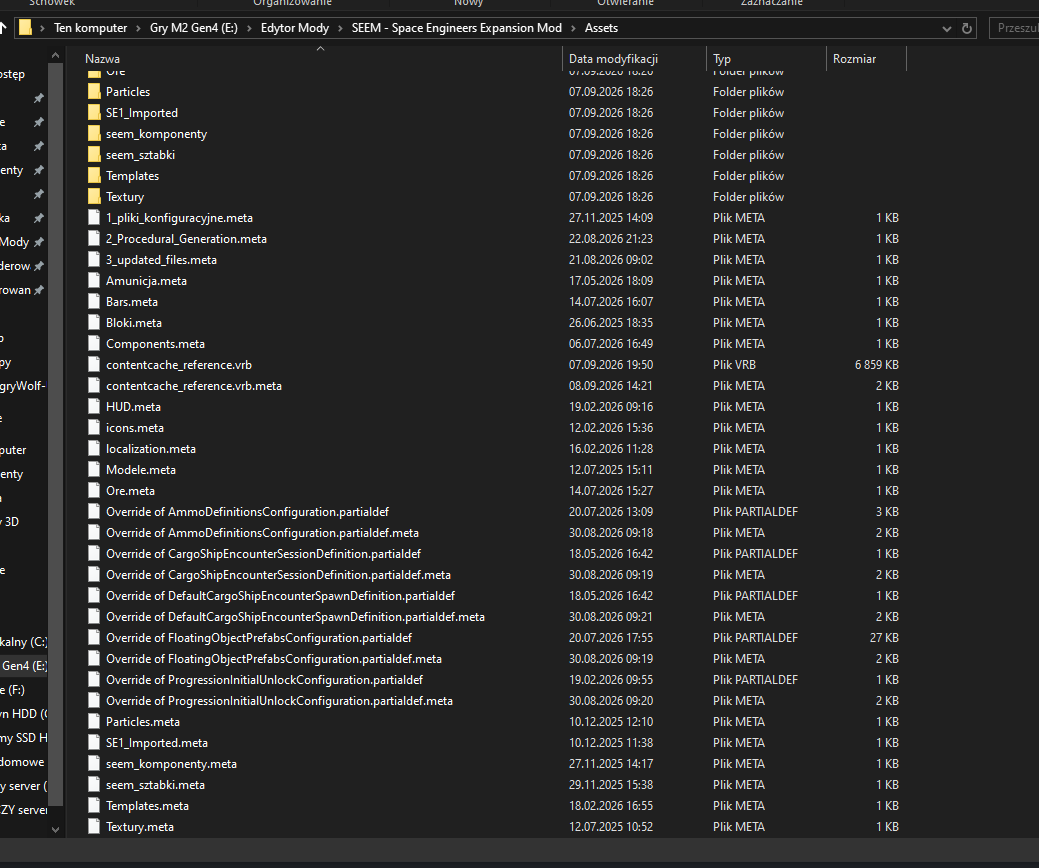This screenshot has height=868, width=1039.
Task: Select Gen4 (E:) drive in navigation pane
Action: point(24,666)
